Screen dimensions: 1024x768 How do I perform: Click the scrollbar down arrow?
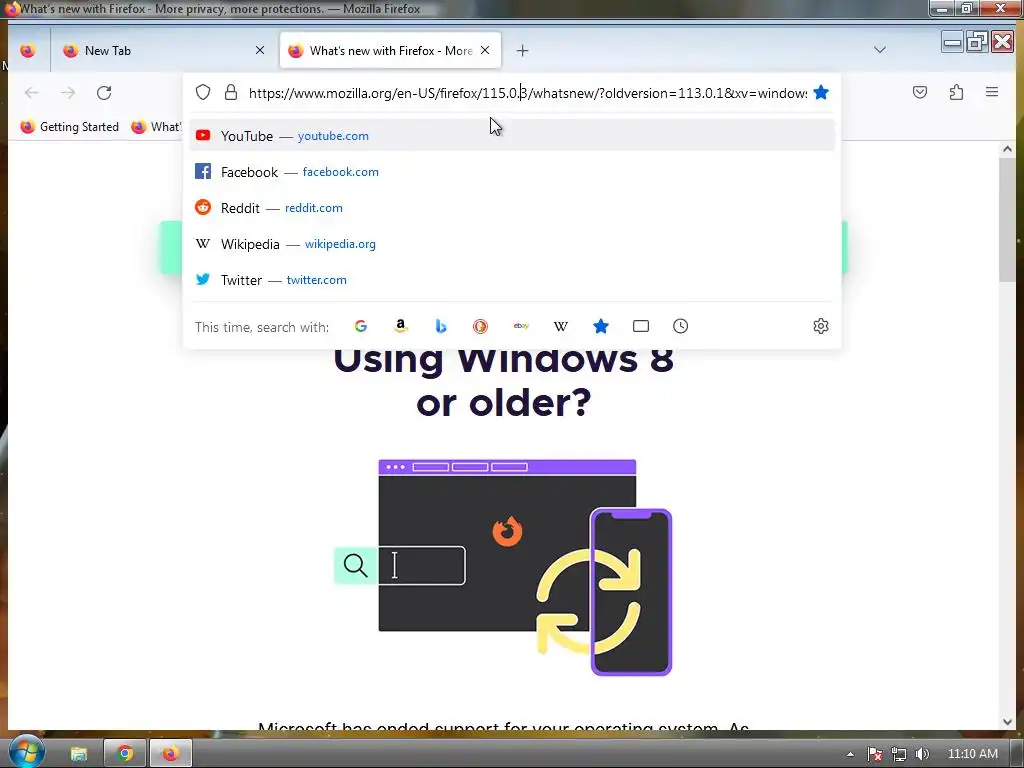(1007, 722)
